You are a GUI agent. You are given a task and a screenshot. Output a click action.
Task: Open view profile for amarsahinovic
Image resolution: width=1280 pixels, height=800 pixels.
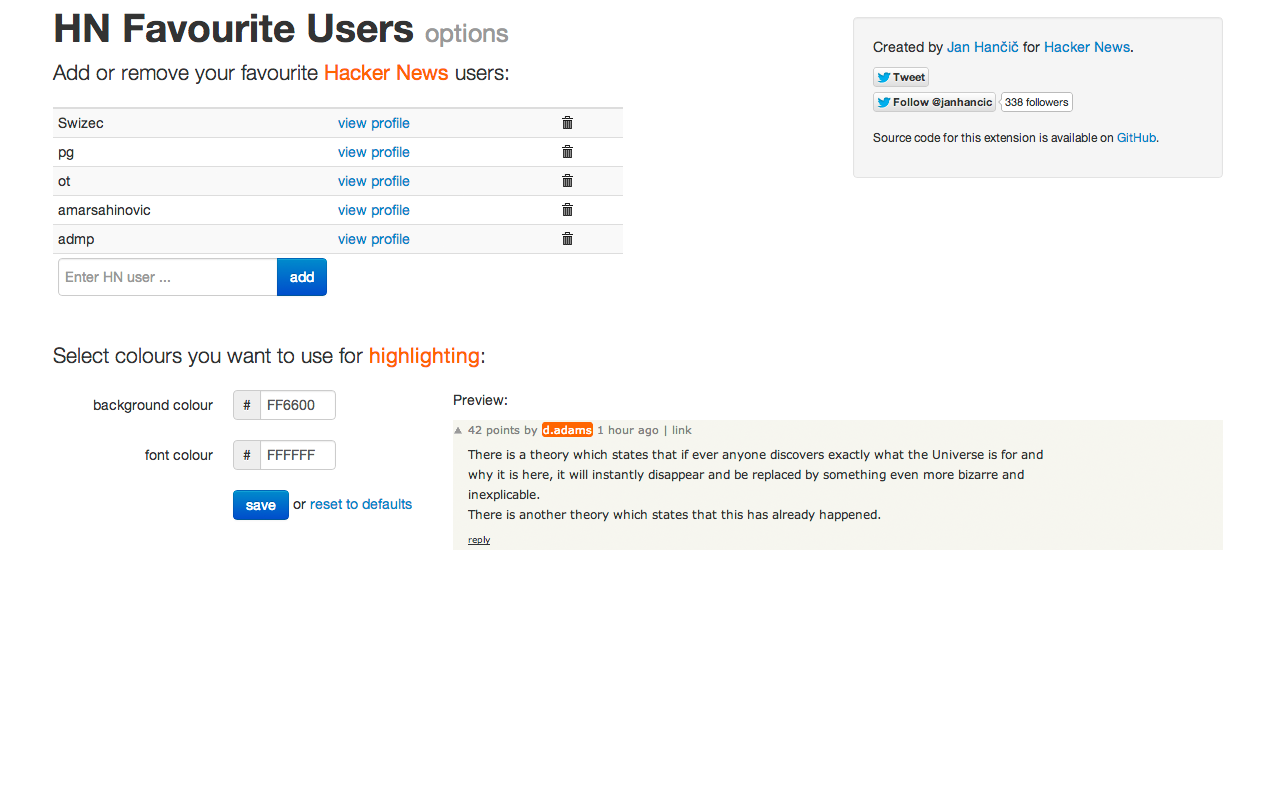tap(374, 210)
